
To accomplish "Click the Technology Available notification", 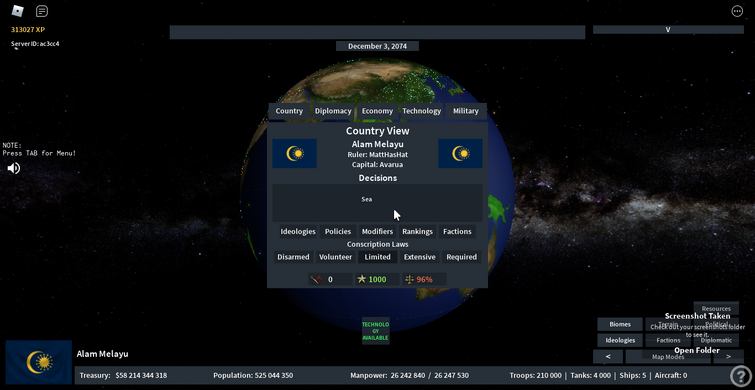I will pos(376,331).
